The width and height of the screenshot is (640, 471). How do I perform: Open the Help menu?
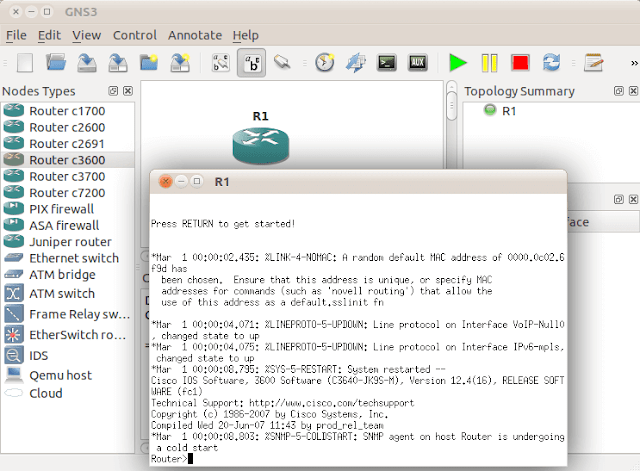[x=245, y=36]
